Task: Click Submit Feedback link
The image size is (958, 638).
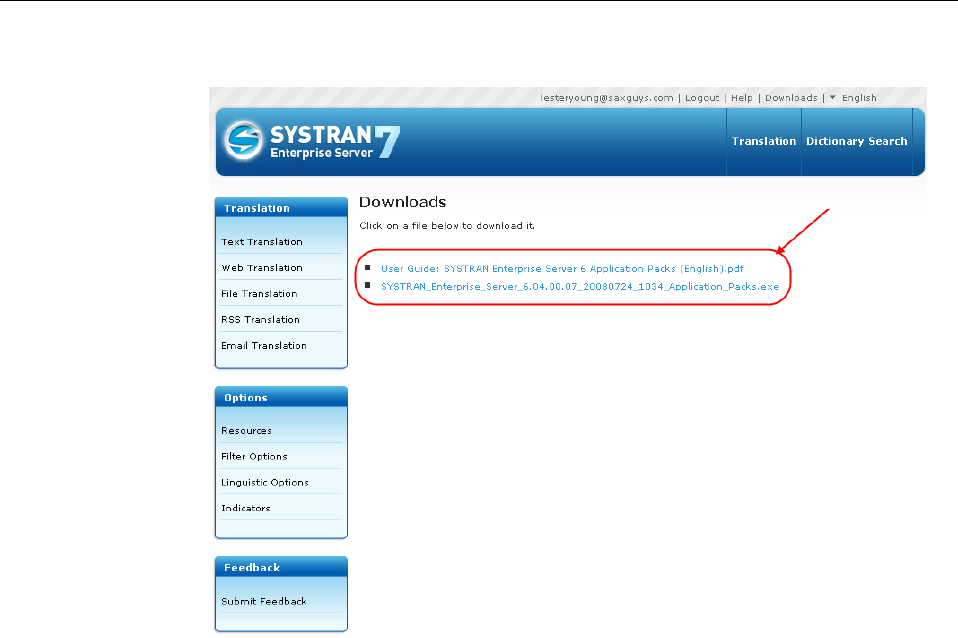Action: tap(263, 601)
